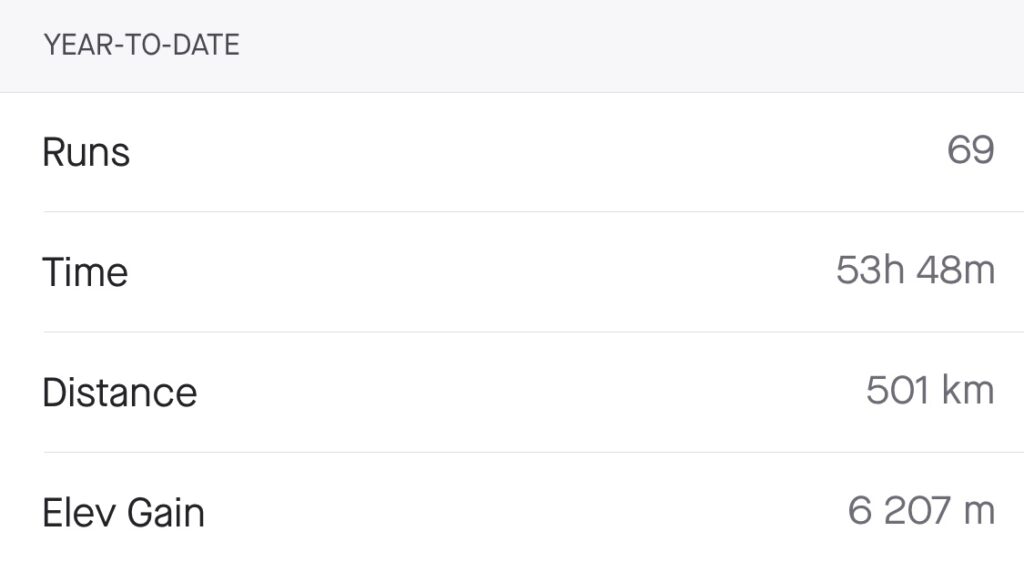Image resolution: width=1024 pixels, height=562 pixels.
Task: Click the km distance unit
Action: [968, 391]
